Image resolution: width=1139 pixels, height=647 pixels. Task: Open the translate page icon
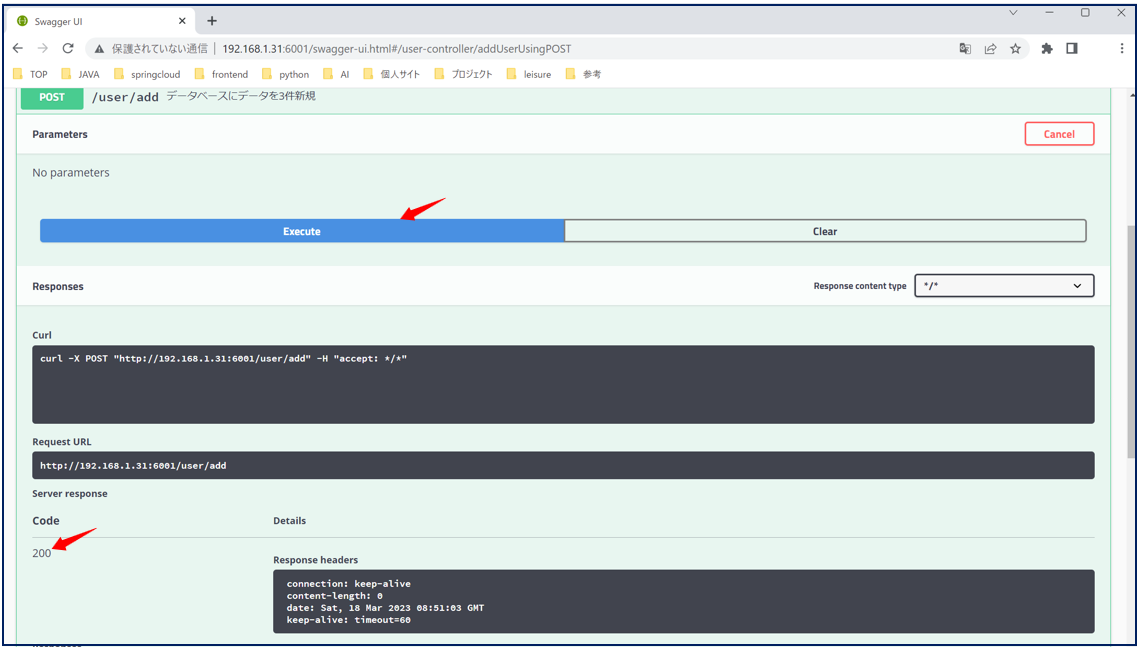(x=965, y=49)
